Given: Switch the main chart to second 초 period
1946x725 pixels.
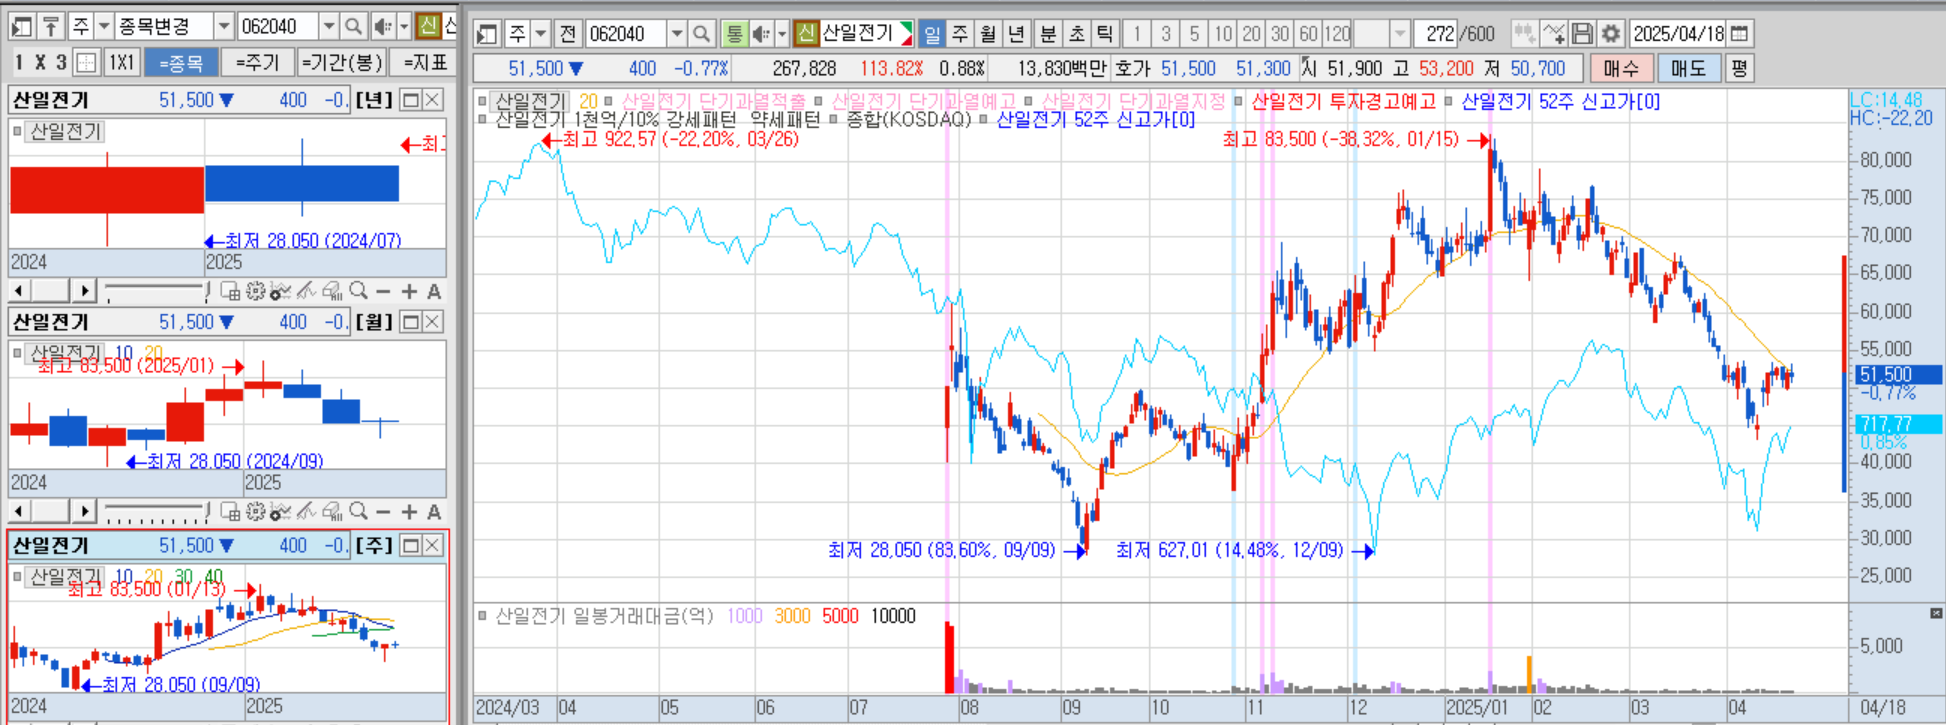Looking at the screenshot, I should (1077, 34).
